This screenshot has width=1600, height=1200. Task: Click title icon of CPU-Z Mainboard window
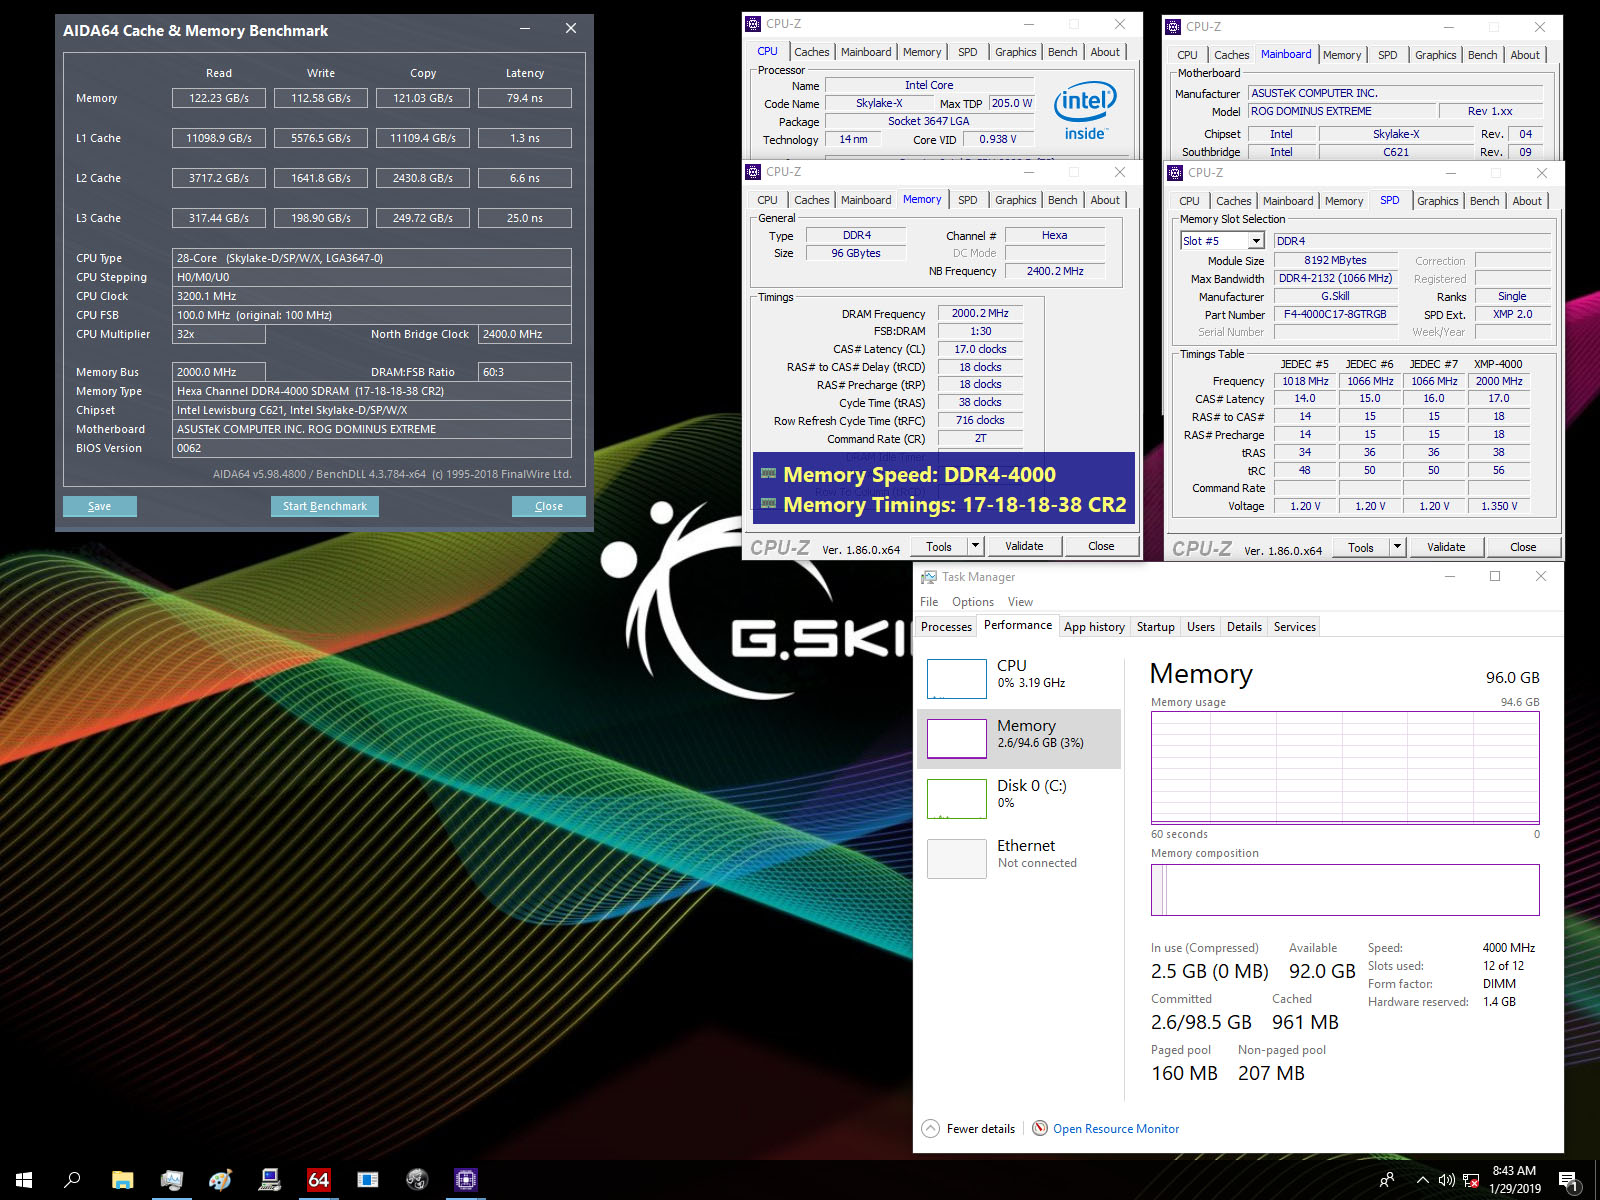(1173, 27)
